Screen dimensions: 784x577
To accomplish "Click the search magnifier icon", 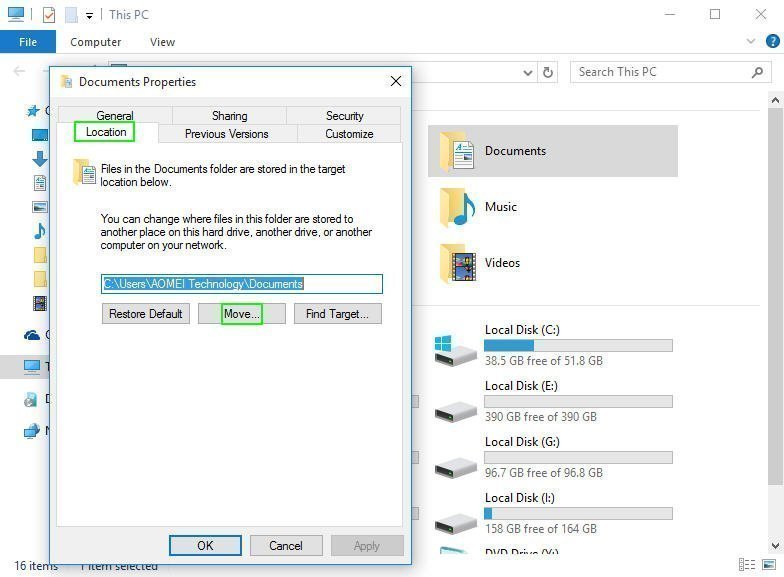I will click(758, 72).
